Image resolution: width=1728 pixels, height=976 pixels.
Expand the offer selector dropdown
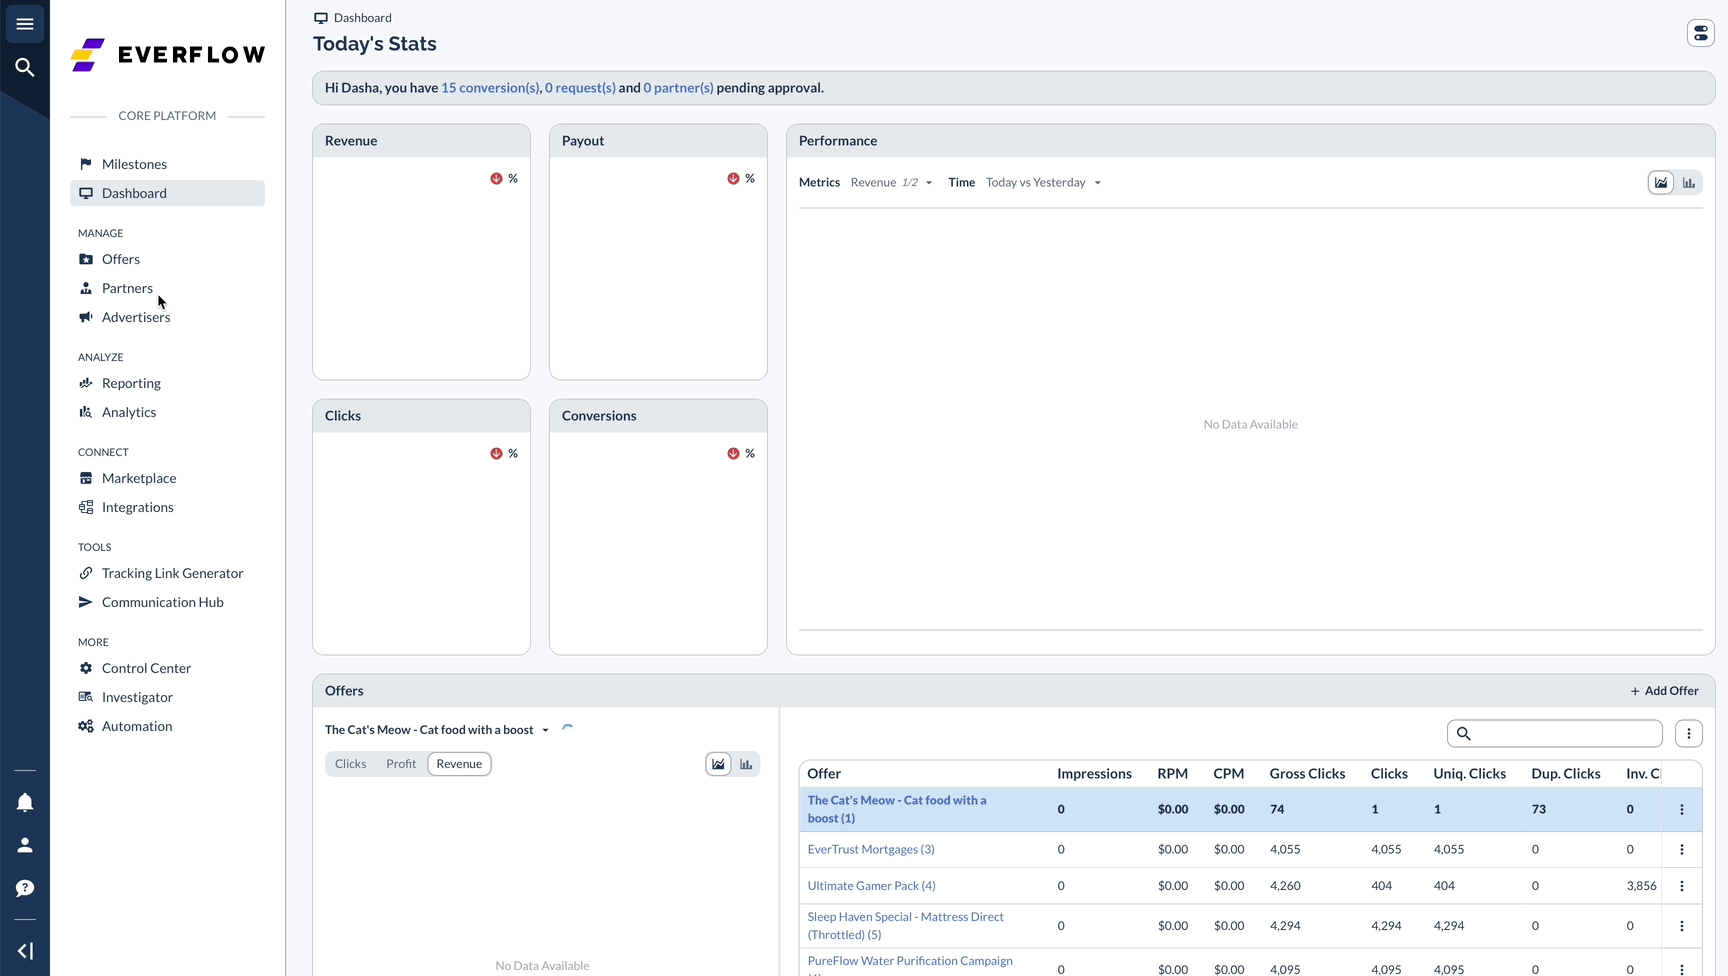[x=437, y=730]
